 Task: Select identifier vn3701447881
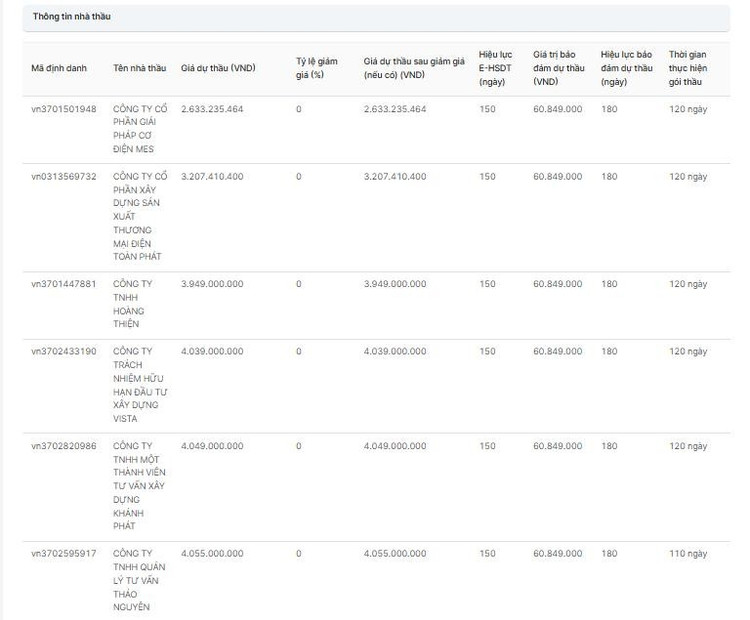[64, 284]
